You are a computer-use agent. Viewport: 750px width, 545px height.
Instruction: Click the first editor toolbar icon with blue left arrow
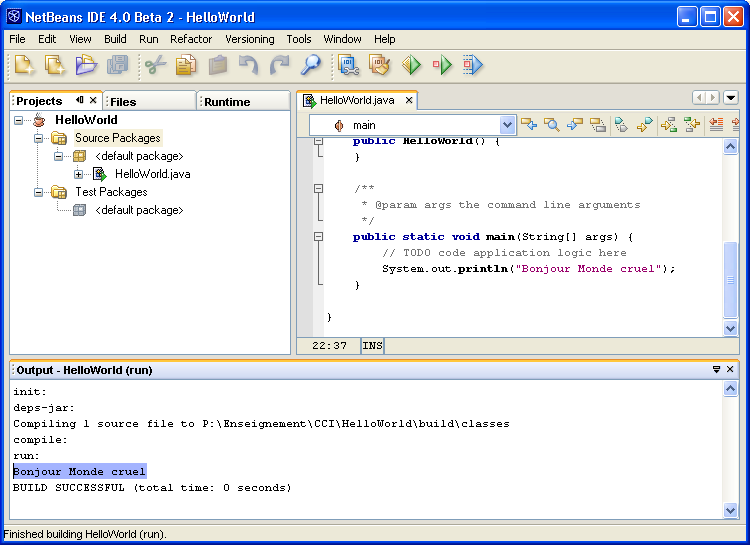(x=529, y=125)
